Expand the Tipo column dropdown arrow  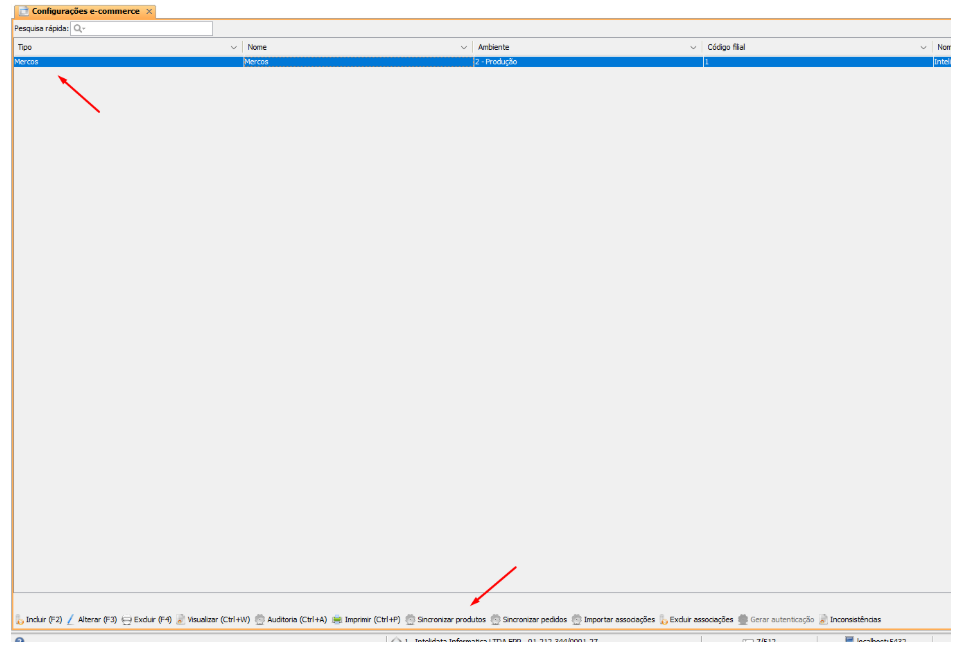click(234, 48)
